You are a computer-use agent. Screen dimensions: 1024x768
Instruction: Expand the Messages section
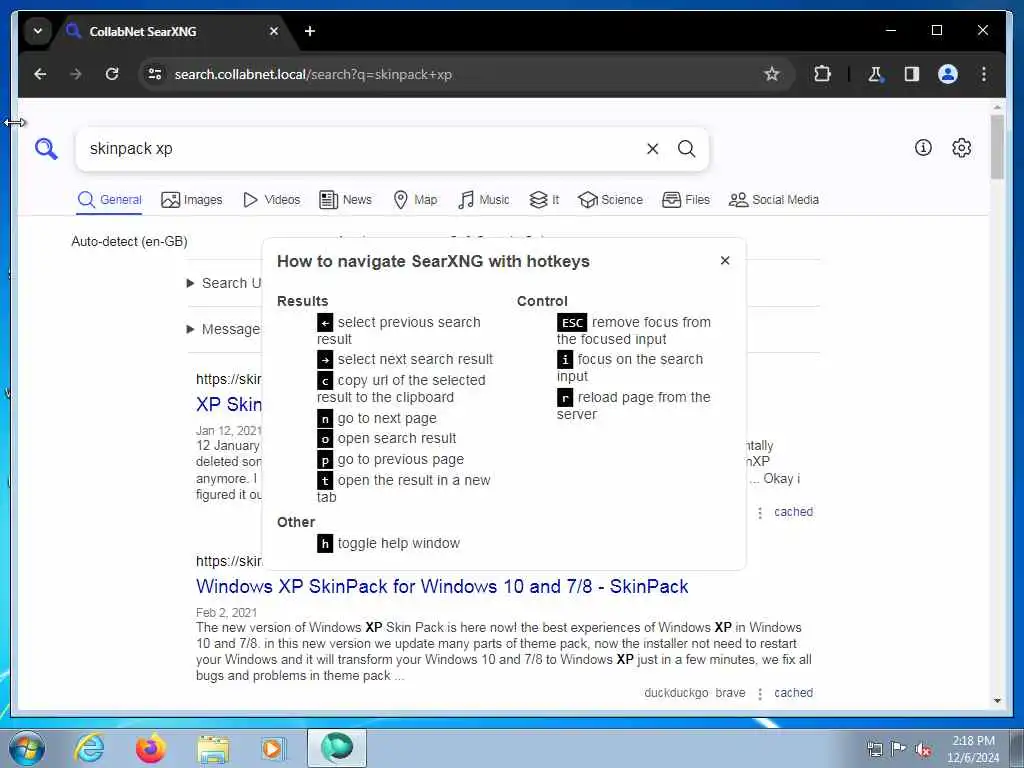[224, 329]
